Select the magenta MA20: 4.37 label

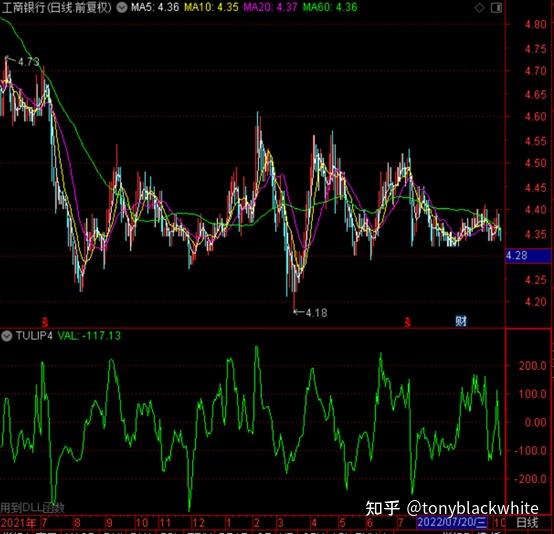pyautogui.click(x=271, y=7)
